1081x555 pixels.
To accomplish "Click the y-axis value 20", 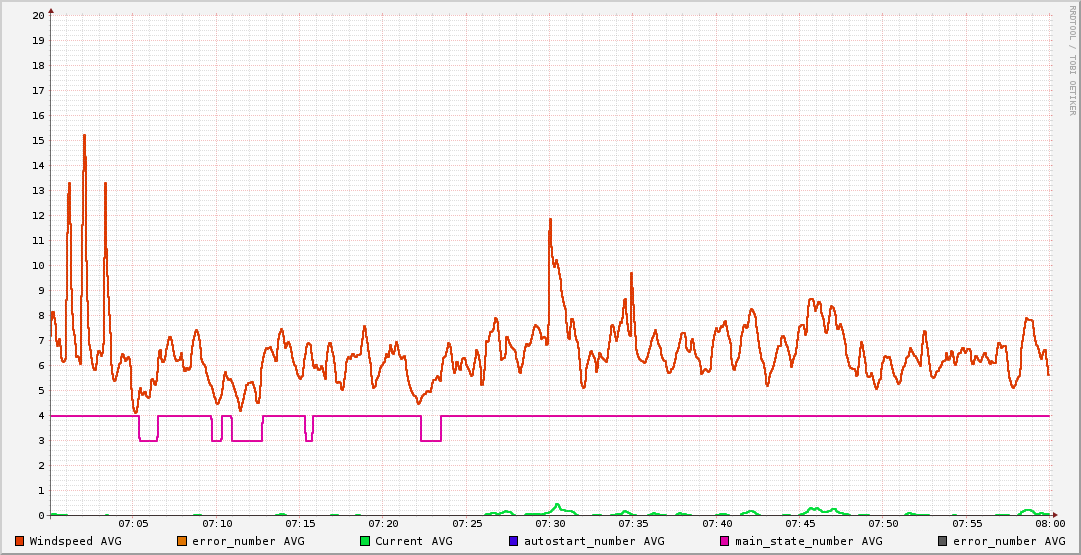I will click(38, 15).
